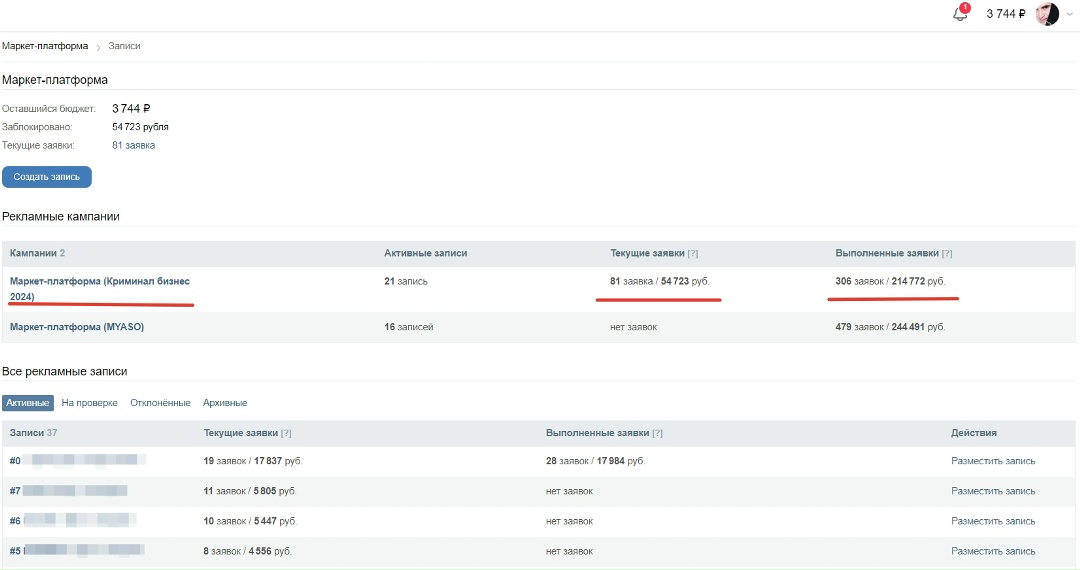Viewport: 1080px width, 570px height.
Task: Click help icon beside Текущие заявки in campaigns table
Action: click(693, 253)
